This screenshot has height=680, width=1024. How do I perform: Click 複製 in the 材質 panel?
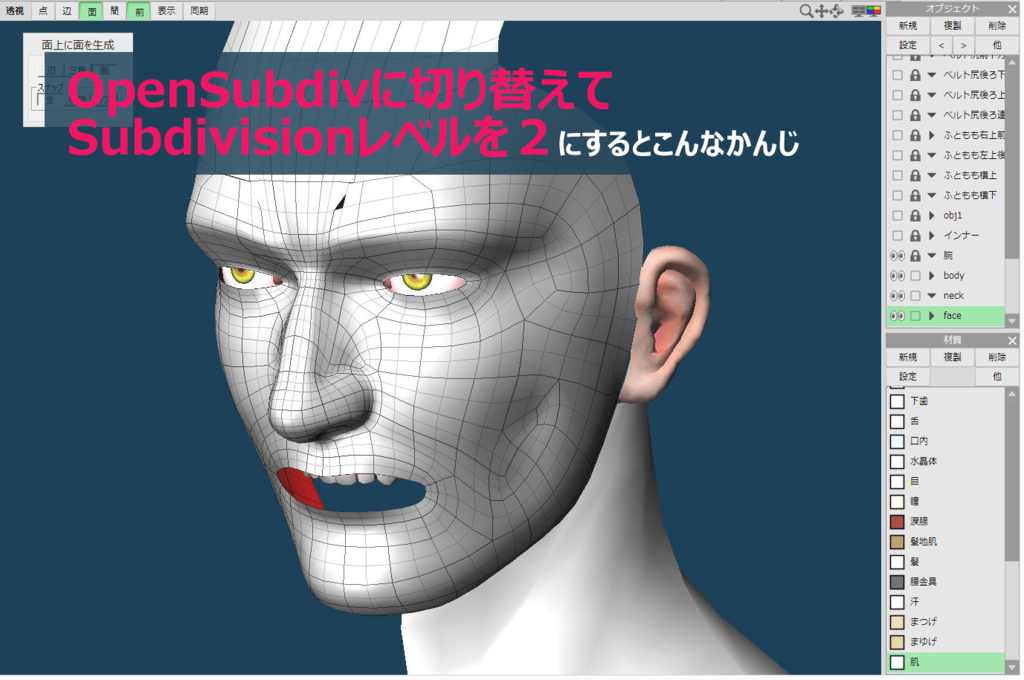coord(952,357)
